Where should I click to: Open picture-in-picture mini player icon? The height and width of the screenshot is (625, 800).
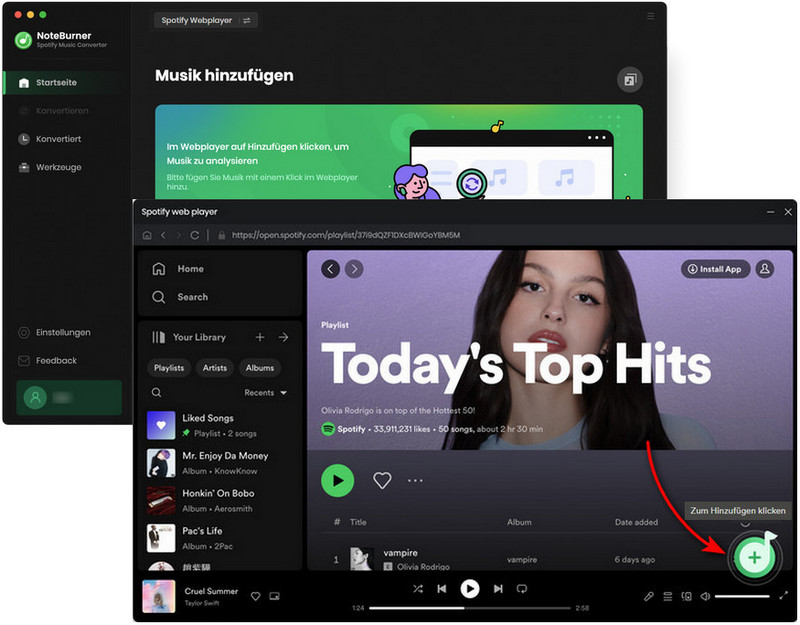pyautogui.click(x=274, y=596)
